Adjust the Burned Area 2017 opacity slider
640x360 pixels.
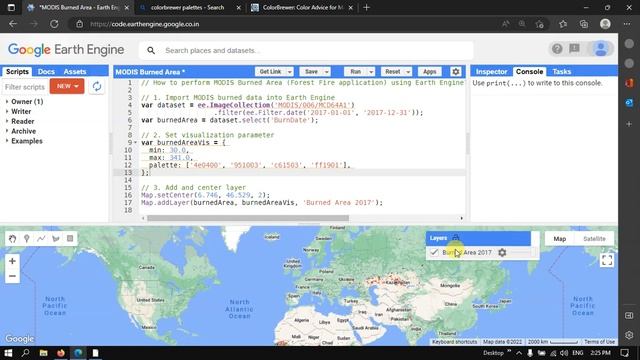523,253
